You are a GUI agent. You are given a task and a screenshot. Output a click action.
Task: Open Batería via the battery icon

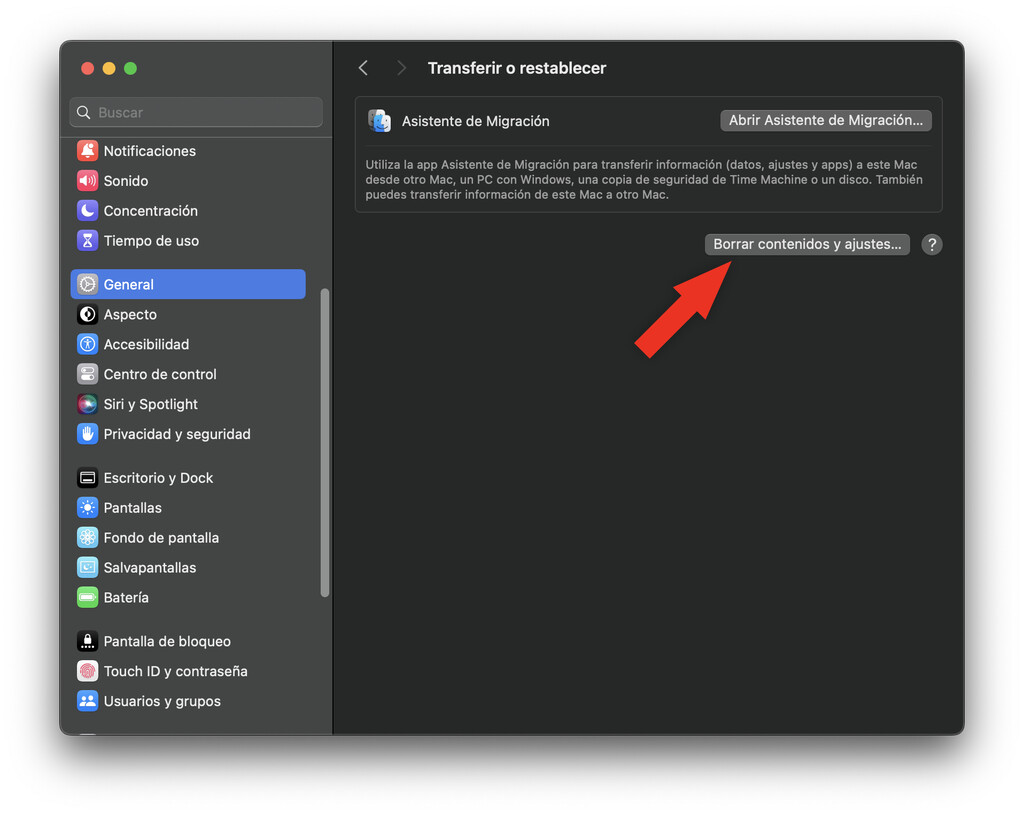coord(87,597)
